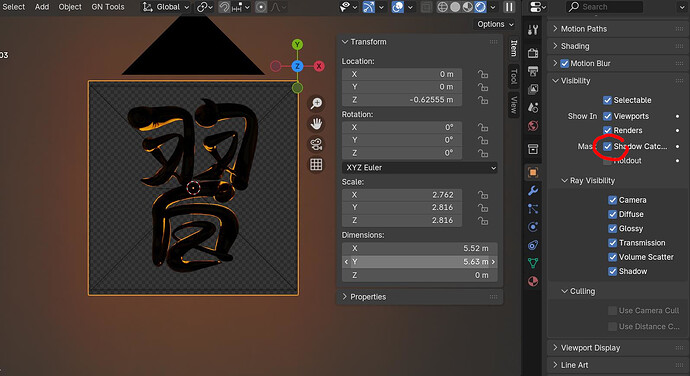Click the Pan hand viewport gizmo
690x376 pixels.
[x=316, y=124]
